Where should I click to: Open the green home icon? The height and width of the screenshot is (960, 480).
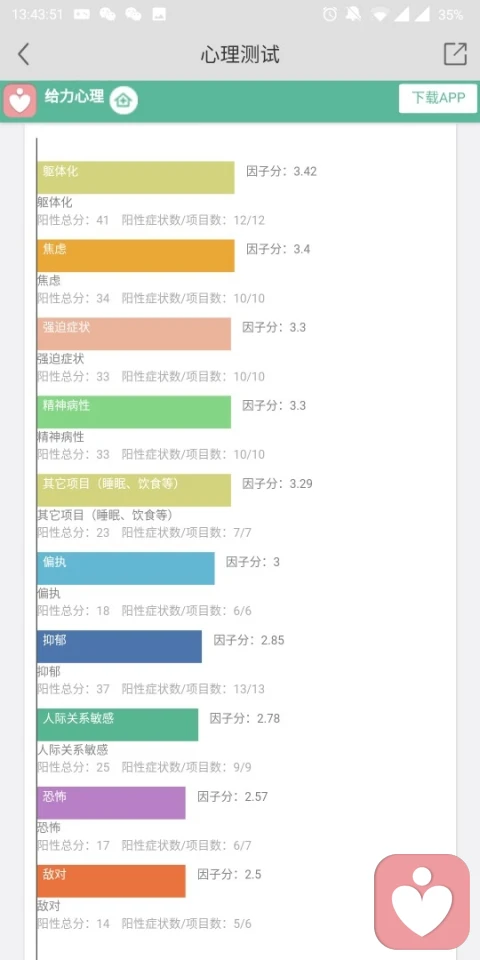click(124, 100)
